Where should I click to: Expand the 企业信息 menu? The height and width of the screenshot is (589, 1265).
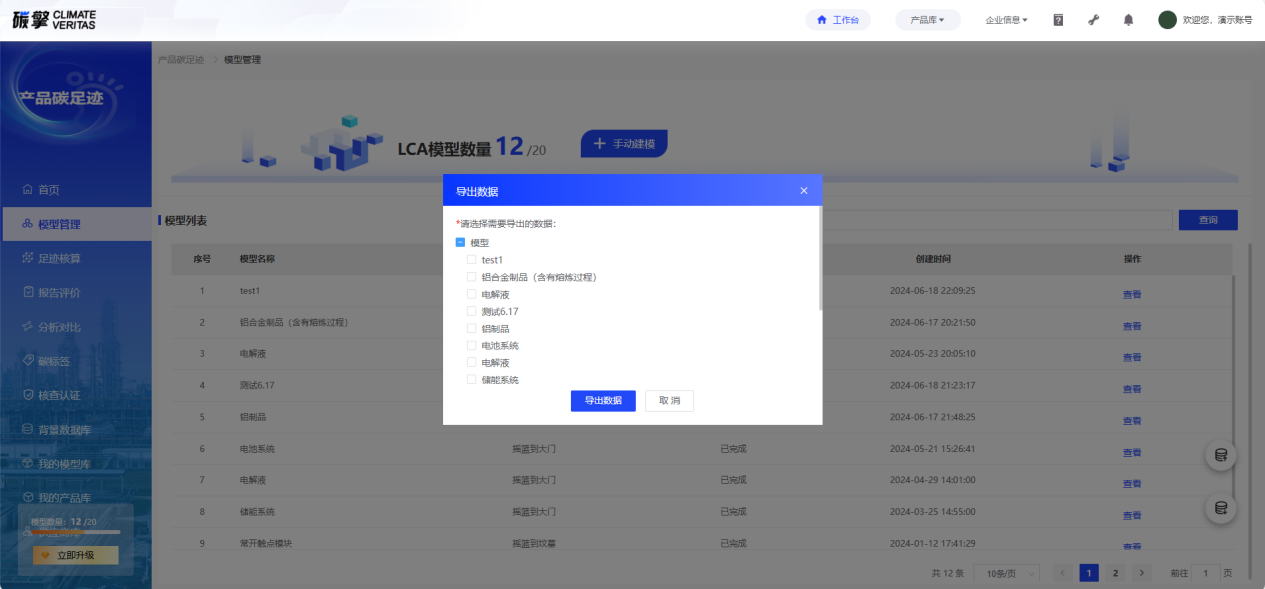(x=1006, y=20)
